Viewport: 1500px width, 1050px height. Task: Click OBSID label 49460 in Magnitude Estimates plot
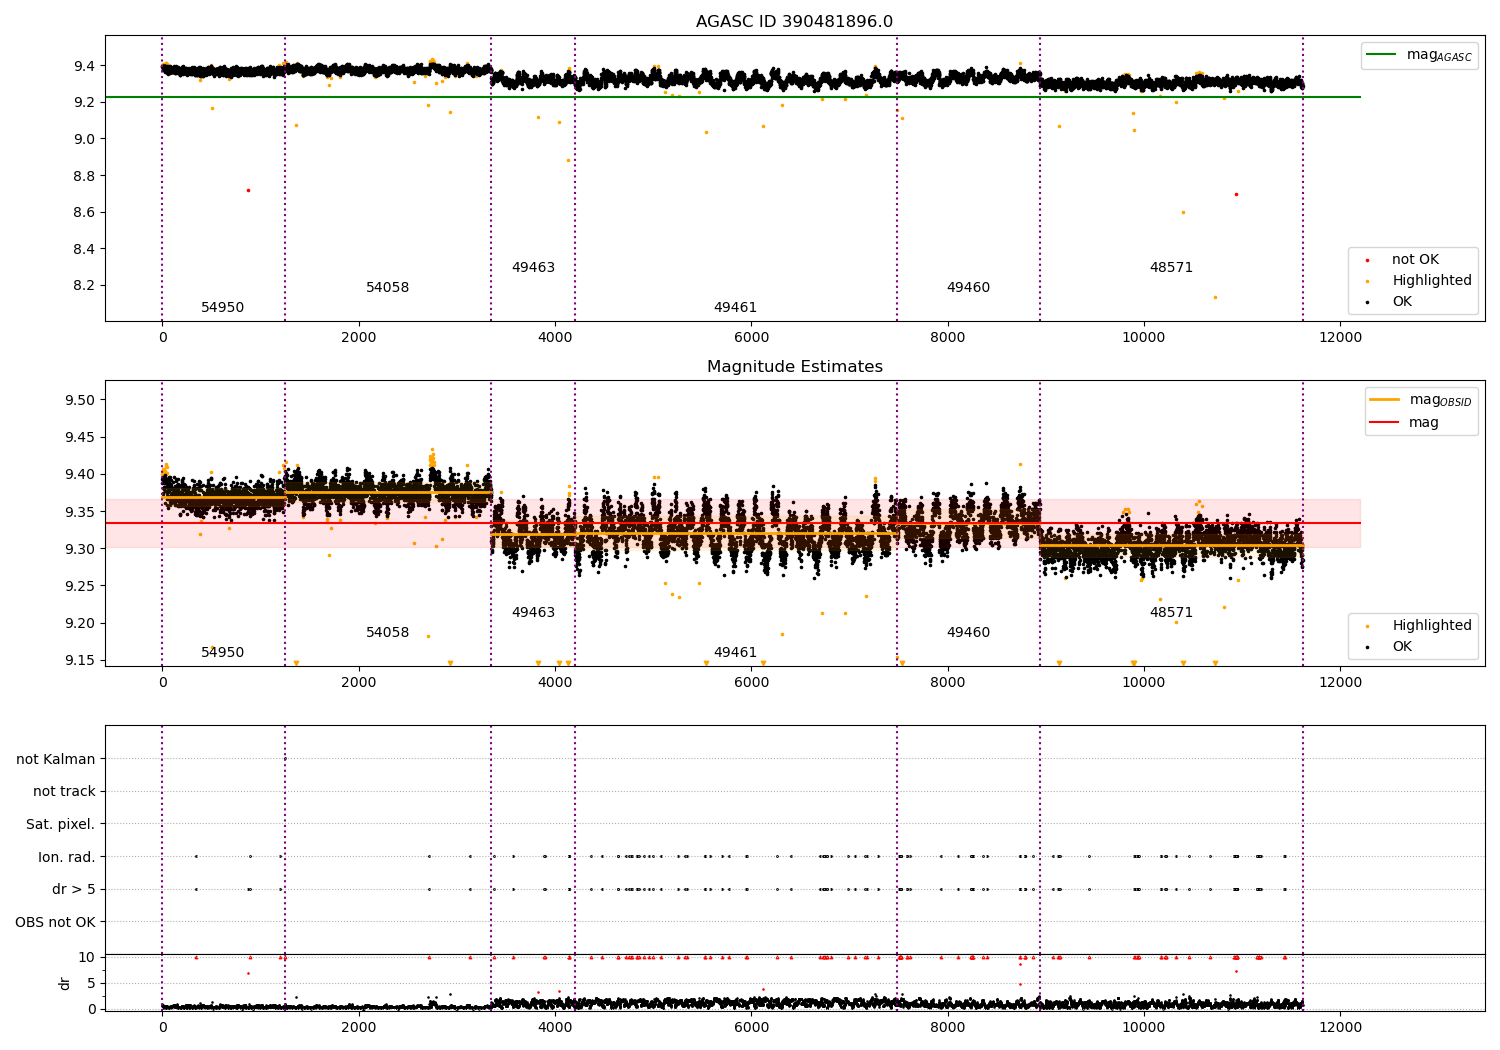[x=968, y=633]
